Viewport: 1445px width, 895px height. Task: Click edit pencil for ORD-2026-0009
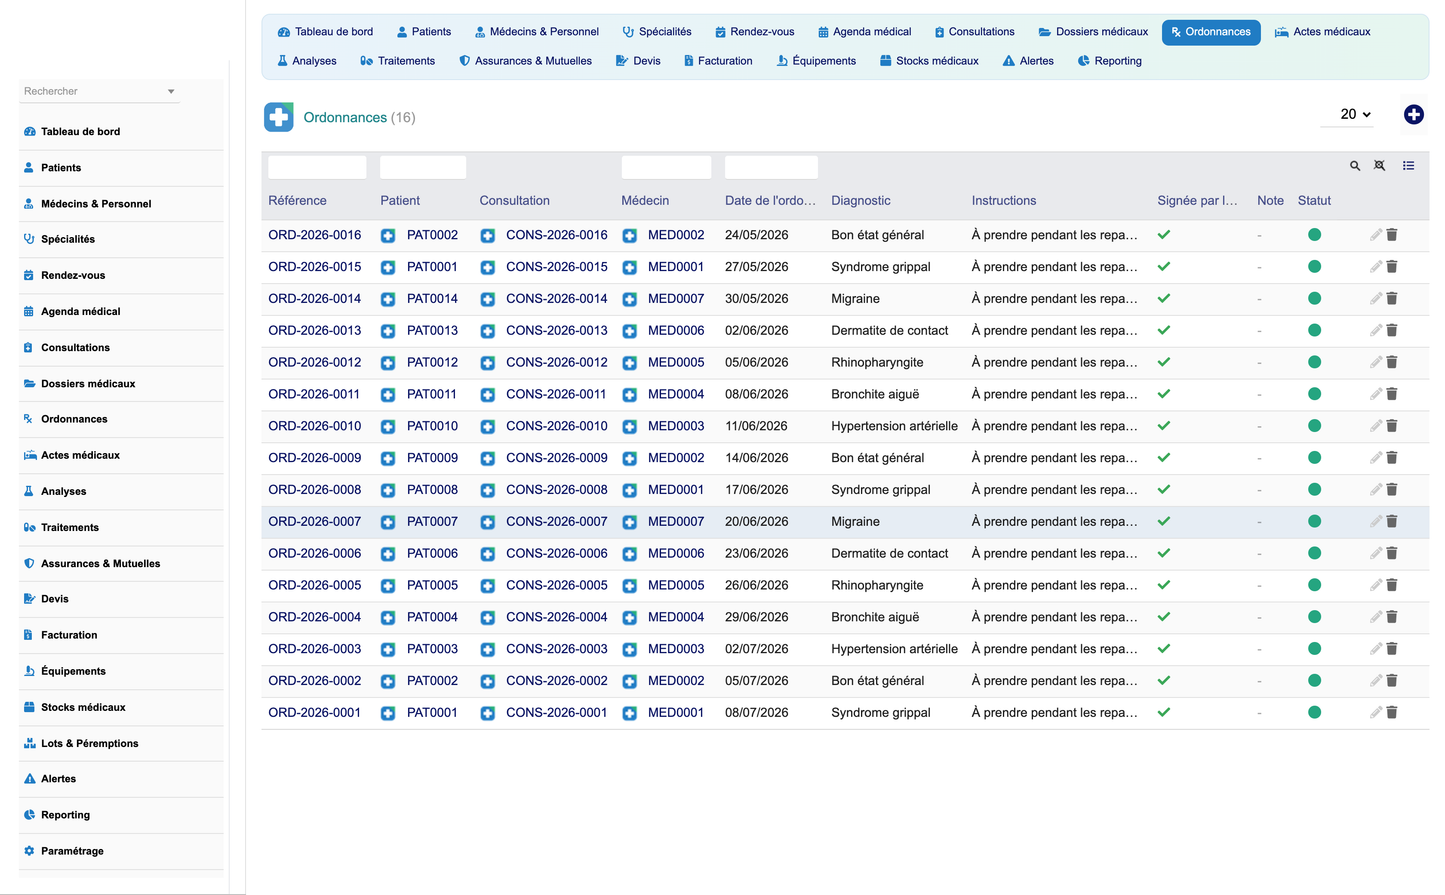pyautogui.click(x=1376, y=458)
